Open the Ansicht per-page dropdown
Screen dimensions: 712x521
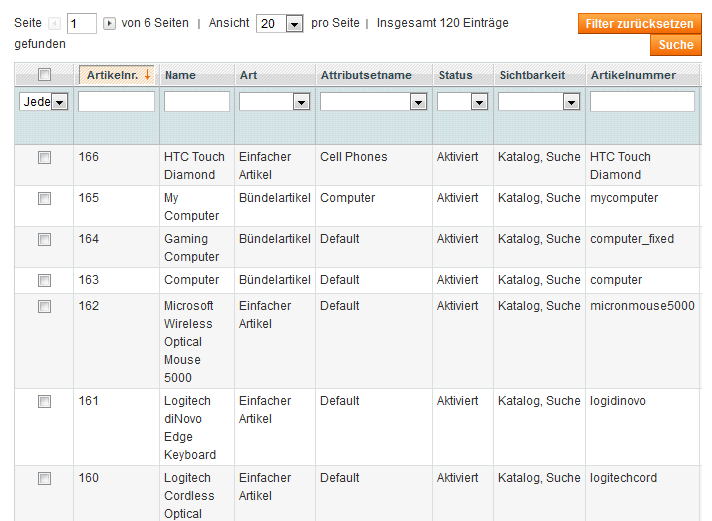(280, 24)
